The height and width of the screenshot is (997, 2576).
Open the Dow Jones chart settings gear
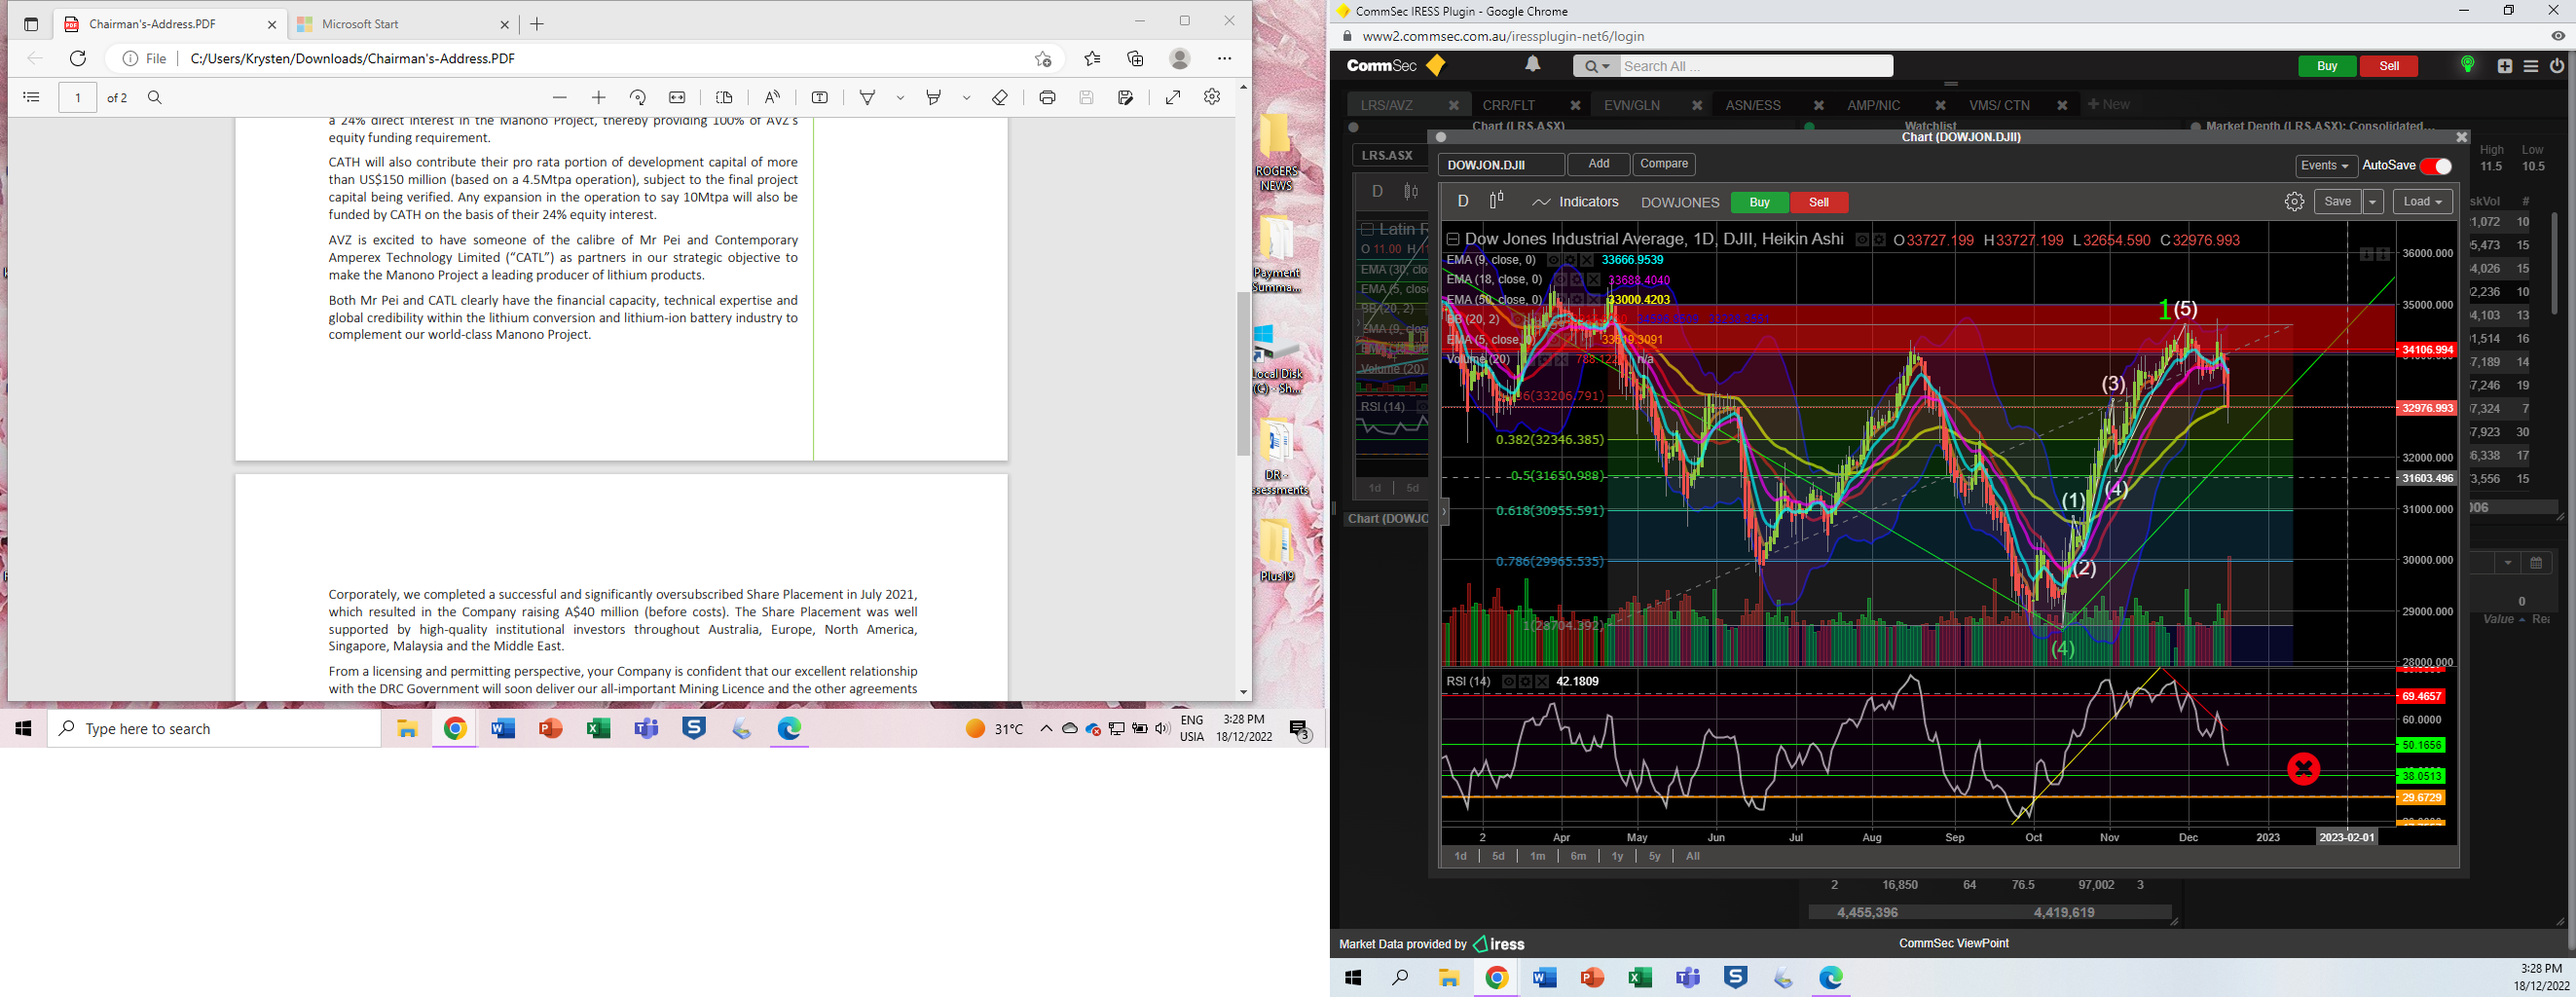(2295, 202)
